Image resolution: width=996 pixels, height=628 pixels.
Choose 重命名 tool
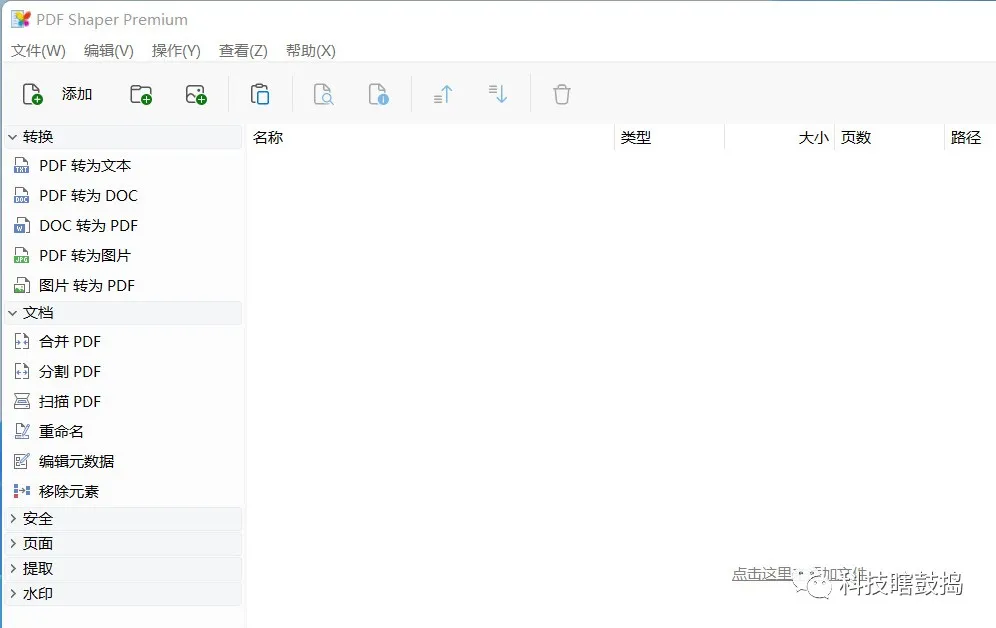pos(61,431)
